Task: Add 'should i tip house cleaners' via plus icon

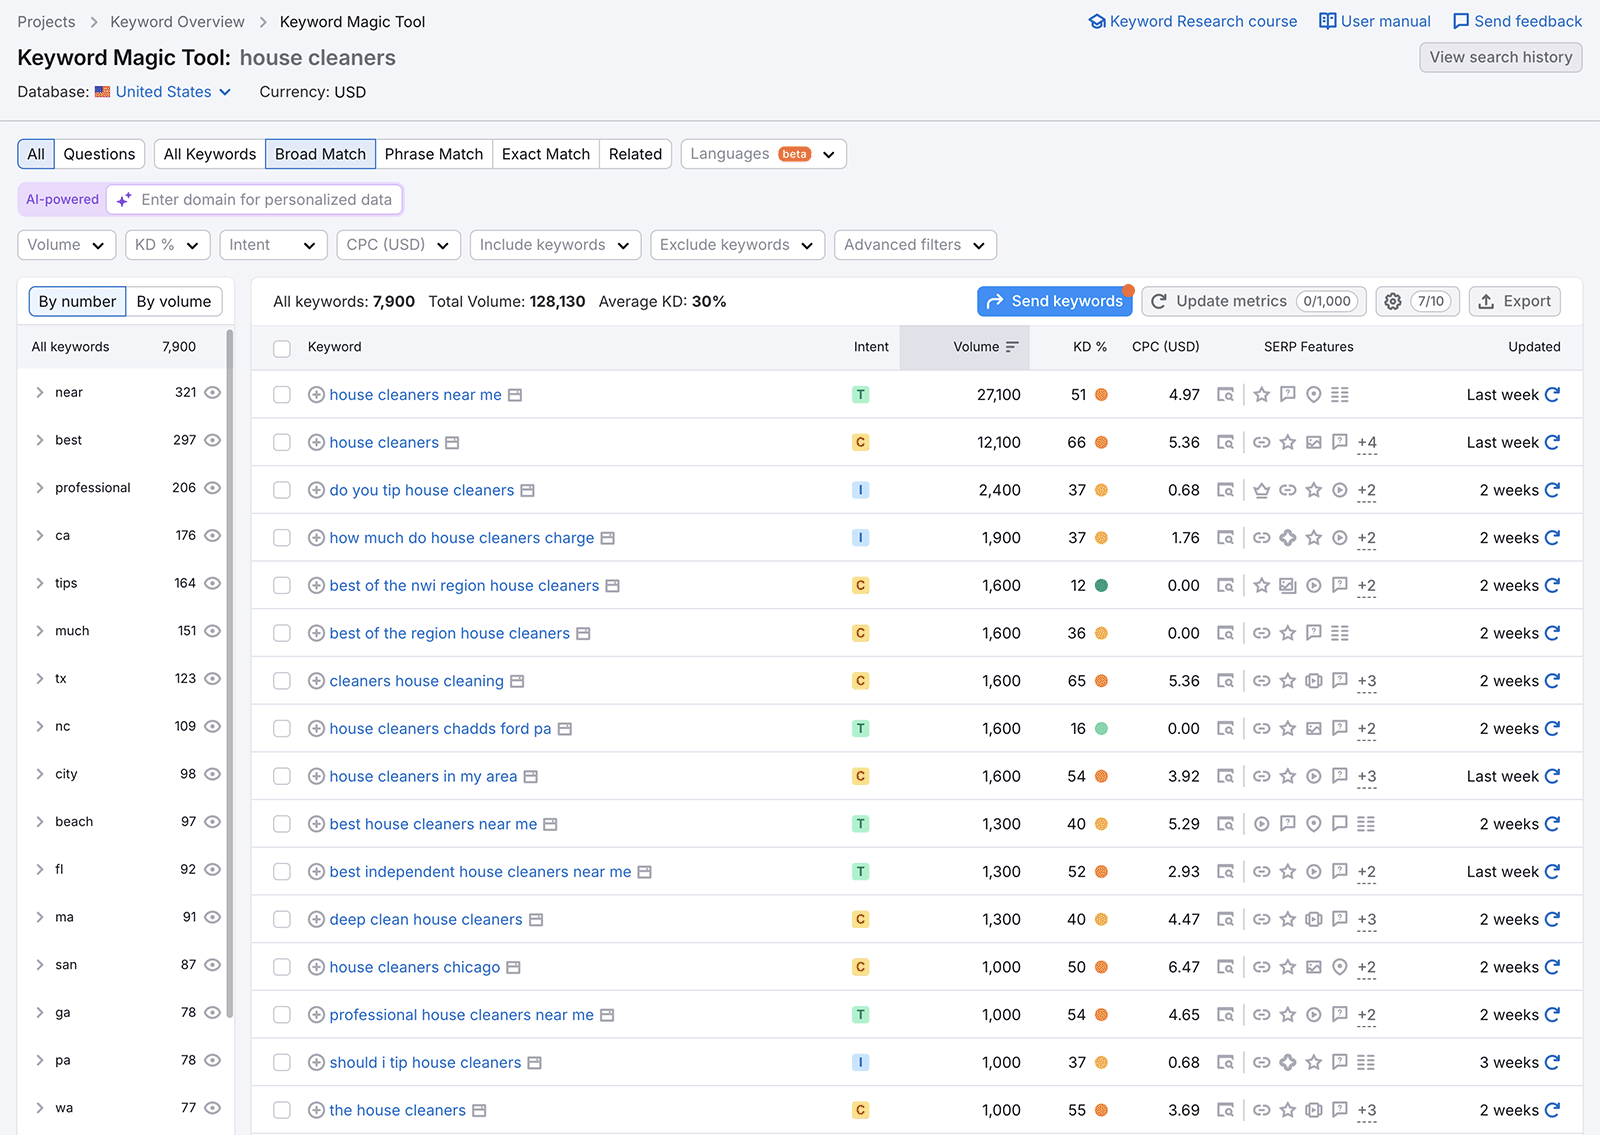Action: pyautogui.click(x=316, y=1063)
